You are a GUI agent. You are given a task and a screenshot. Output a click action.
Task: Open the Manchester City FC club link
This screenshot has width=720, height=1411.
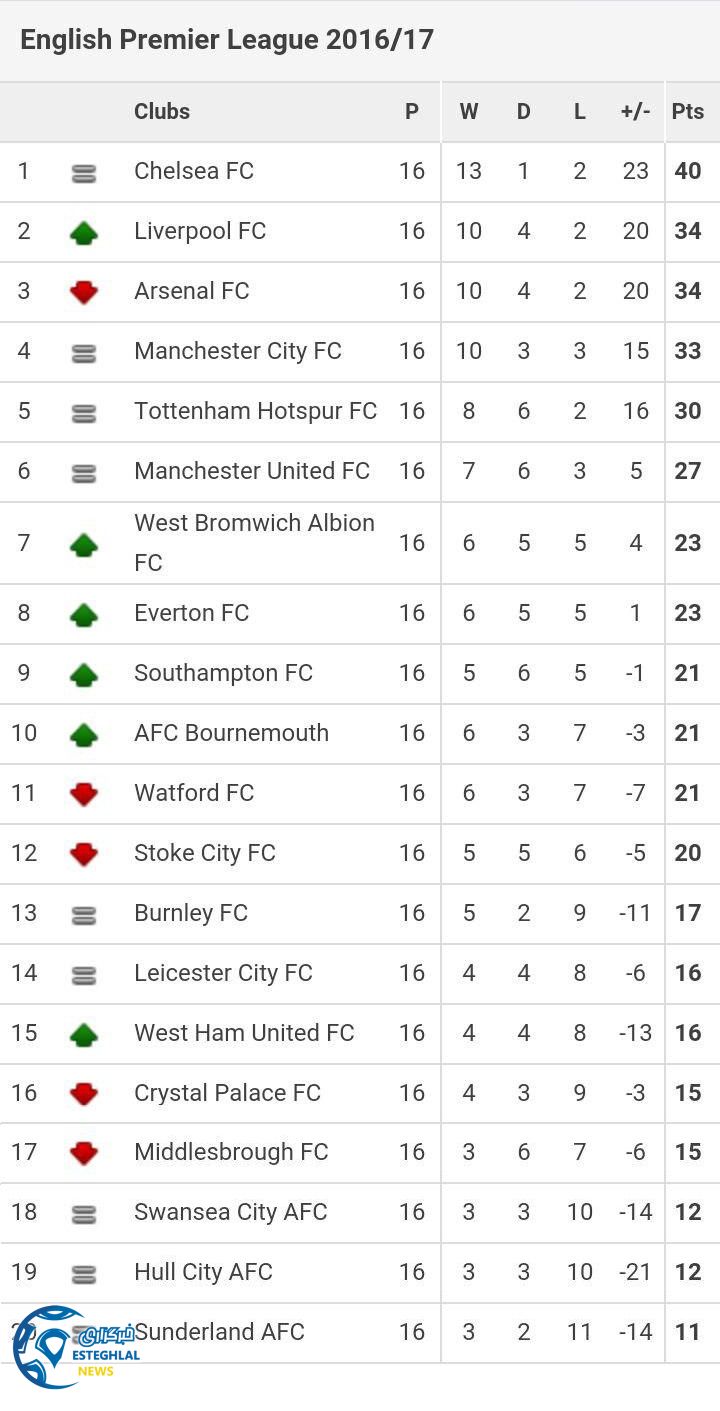(x=238, y=351)
